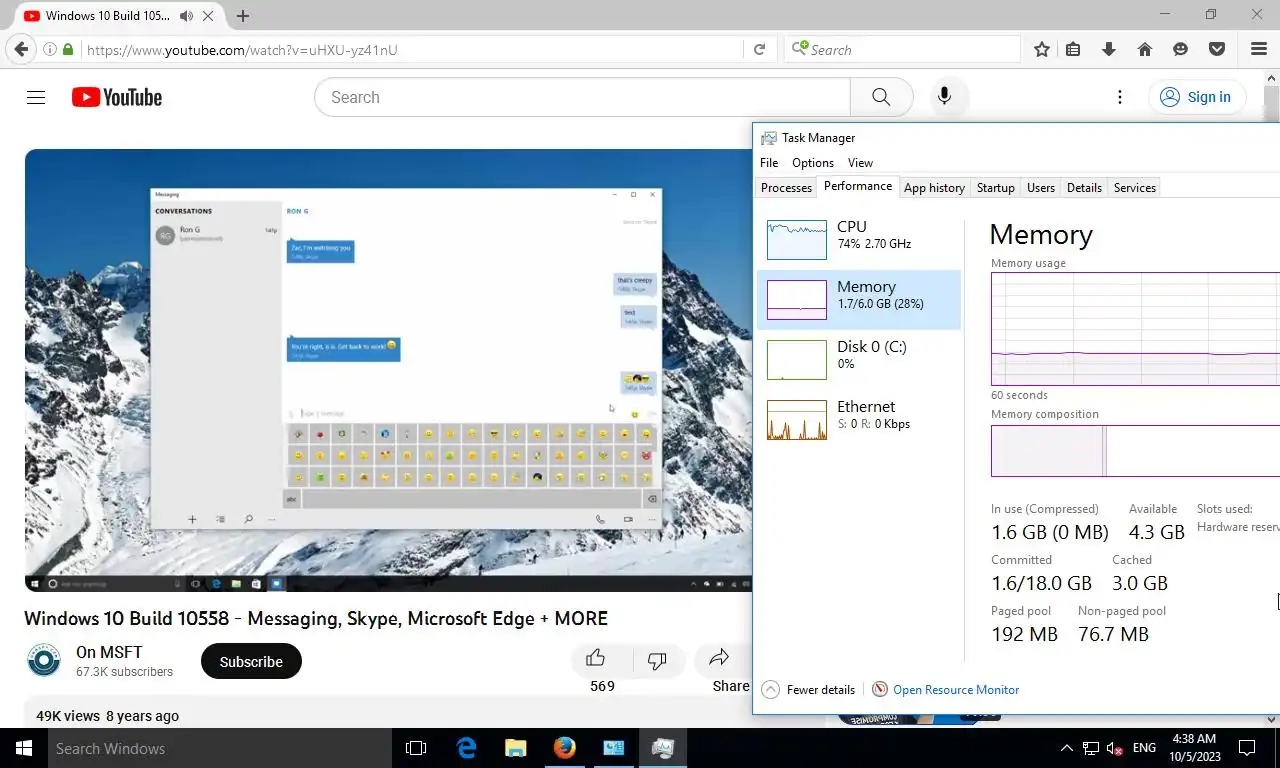Launch Microsoft Edge from the taskbar
The image size is (1280, 768).
click(466, 748)
